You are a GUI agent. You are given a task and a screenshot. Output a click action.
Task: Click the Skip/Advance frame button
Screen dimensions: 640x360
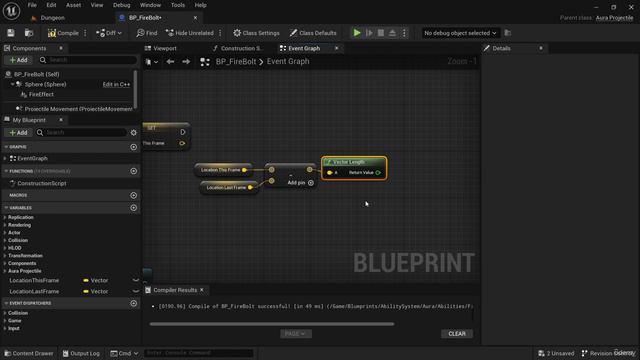tap(369, 33)
